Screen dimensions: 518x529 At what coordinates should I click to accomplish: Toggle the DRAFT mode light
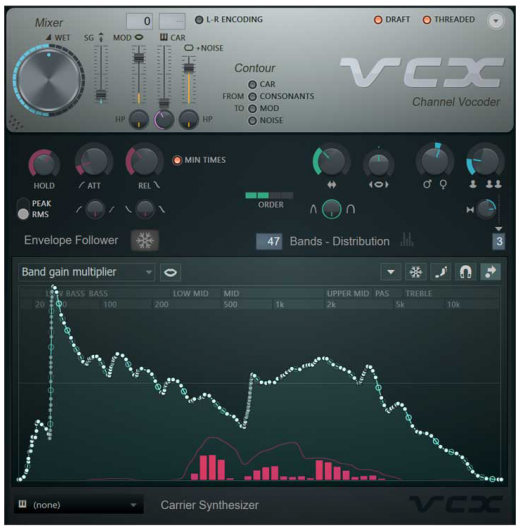point(392,20)
